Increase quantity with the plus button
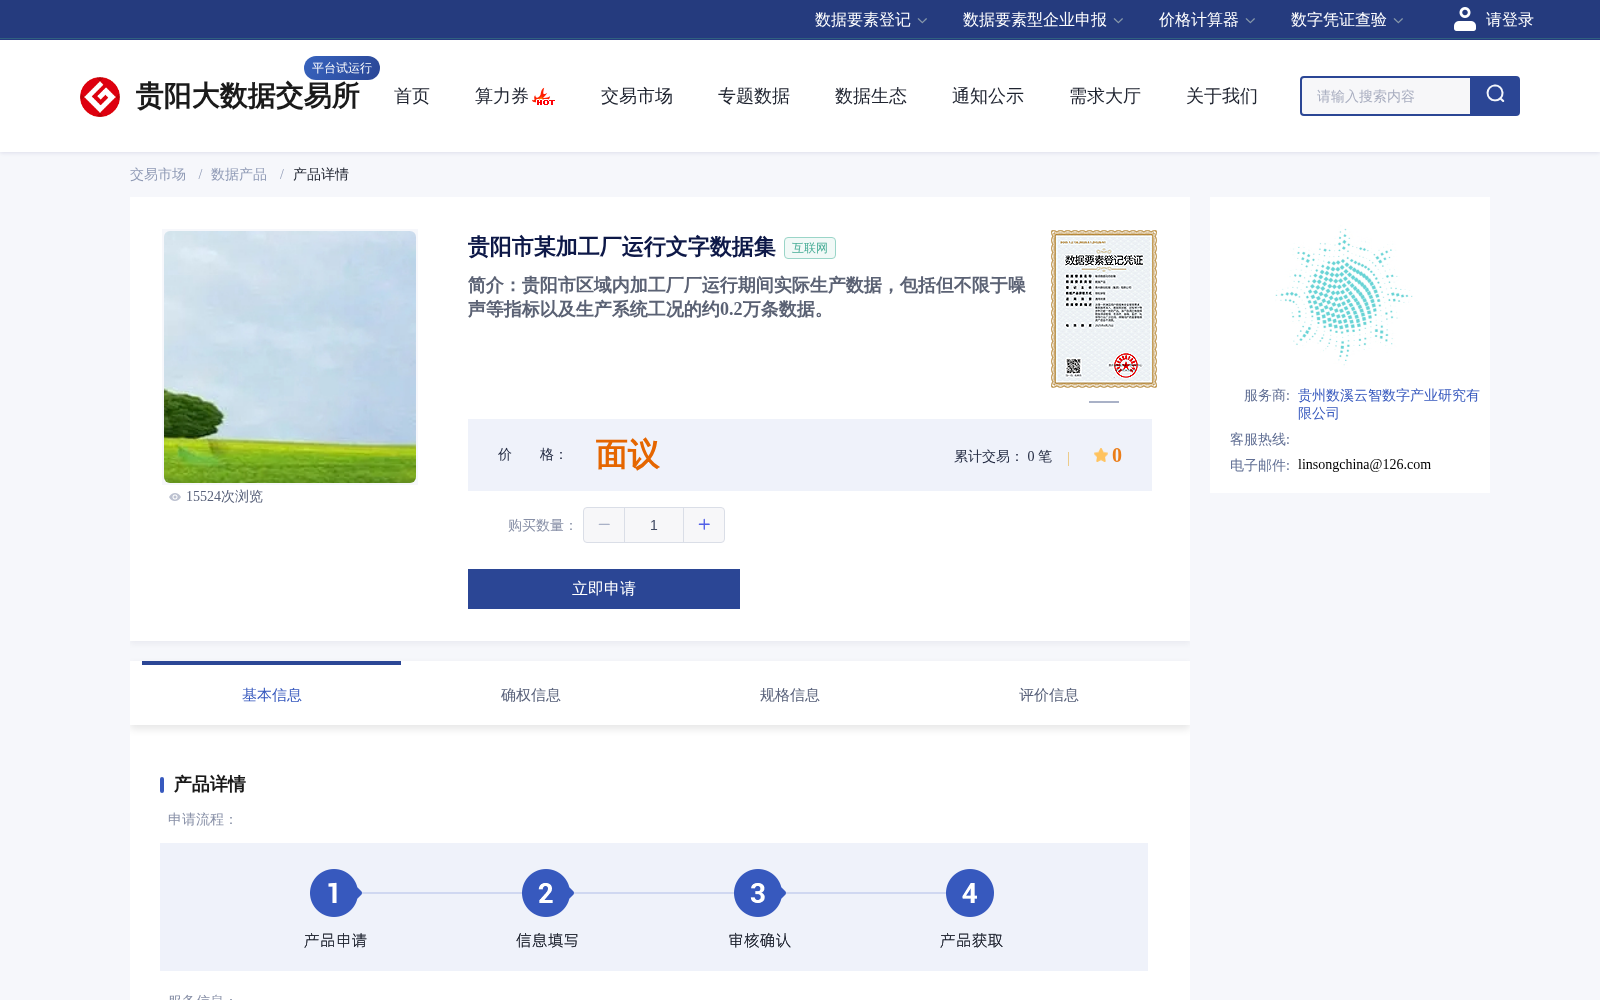Image resolution: width=1600 pixels, height=1000 pixels. [704, 525]
